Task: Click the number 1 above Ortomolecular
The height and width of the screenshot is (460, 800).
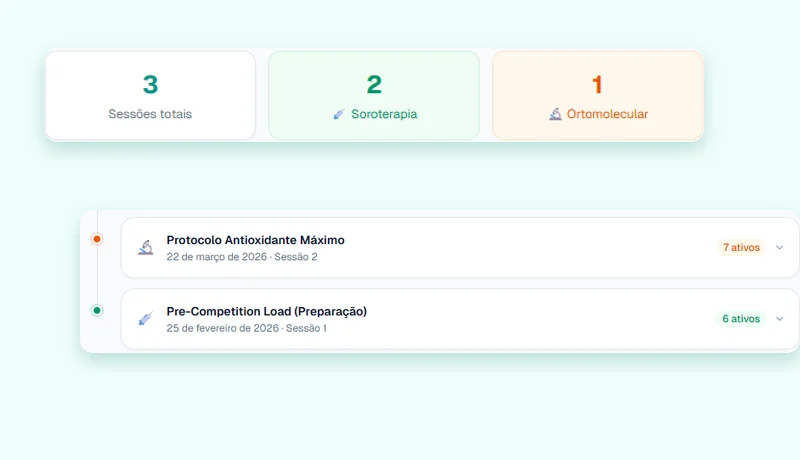Action: click(x=597, y=85)
